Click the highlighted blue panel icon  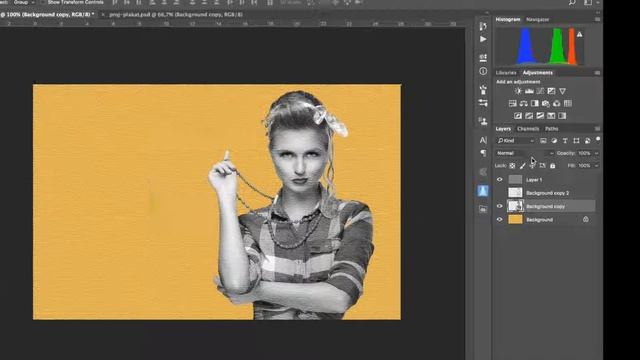tap(483, 191)
